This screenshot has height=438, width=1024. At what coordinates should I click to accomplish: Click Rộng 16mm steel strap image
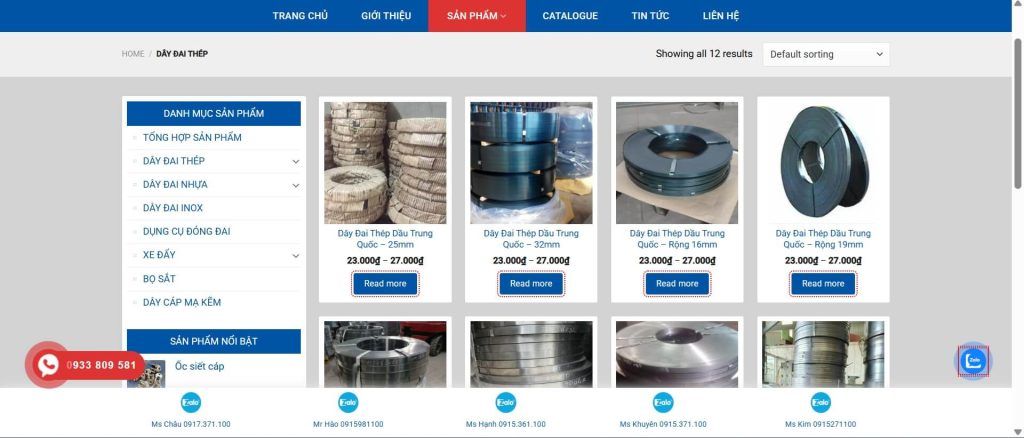677,163
